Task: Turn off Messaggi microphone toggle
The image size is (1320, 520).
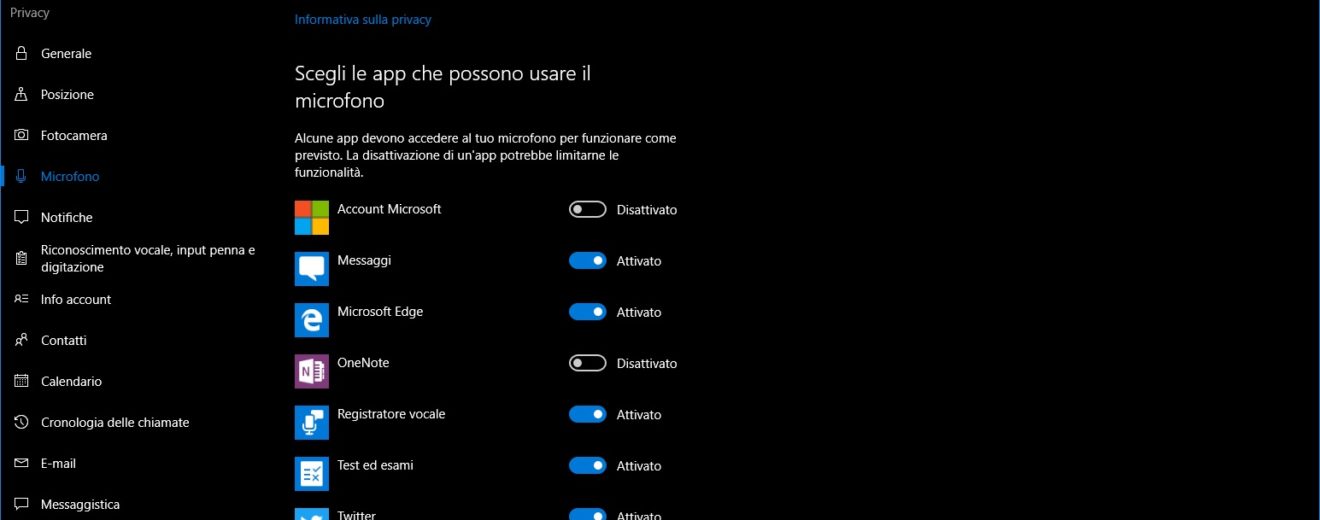Action: [587, 261]
